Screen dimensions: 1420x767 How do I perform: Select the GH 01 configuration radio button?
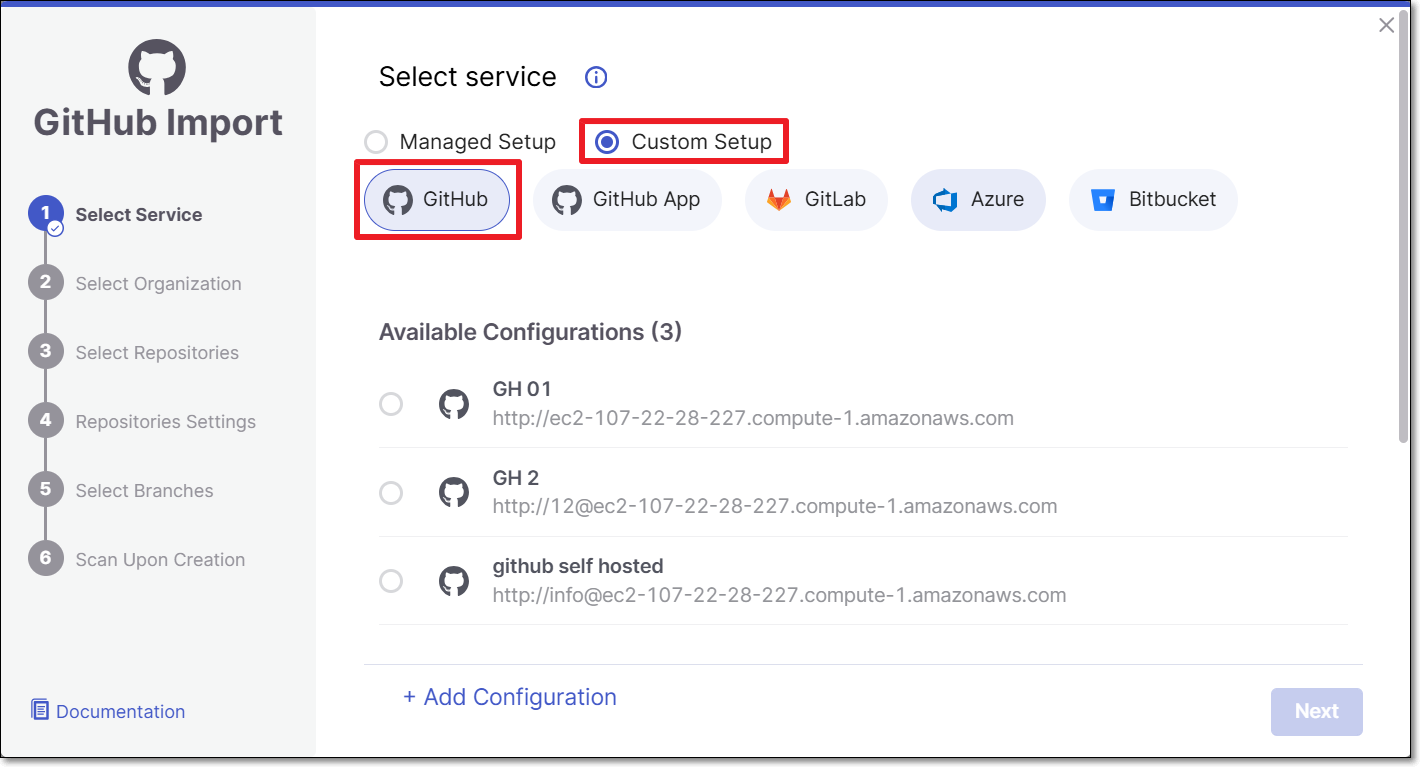pos(391,404)
